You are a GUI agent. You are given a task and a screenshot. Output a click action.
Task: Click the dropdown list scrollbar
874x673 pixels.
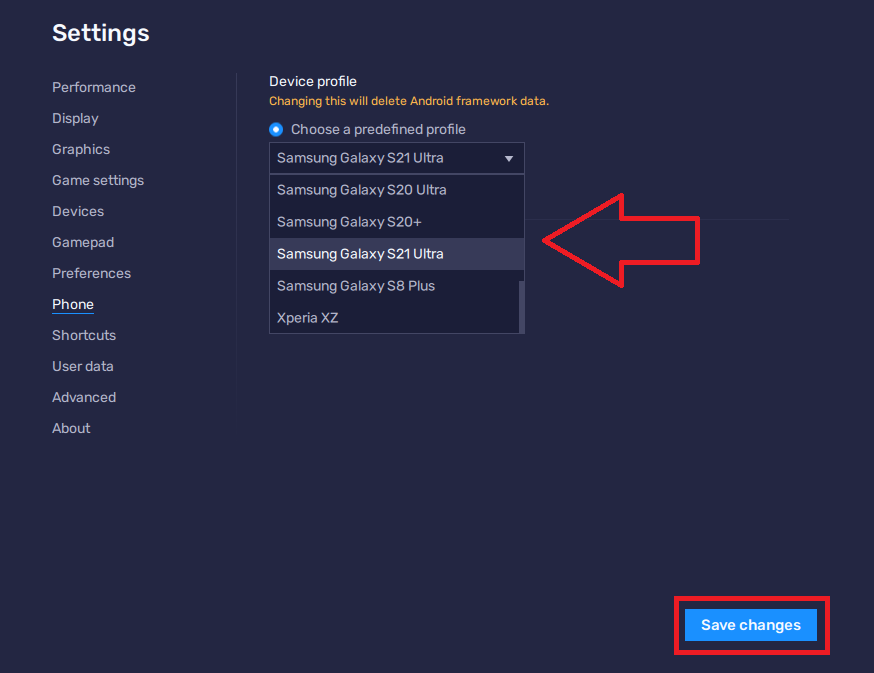pyautogui.click(x=522, y=307)
